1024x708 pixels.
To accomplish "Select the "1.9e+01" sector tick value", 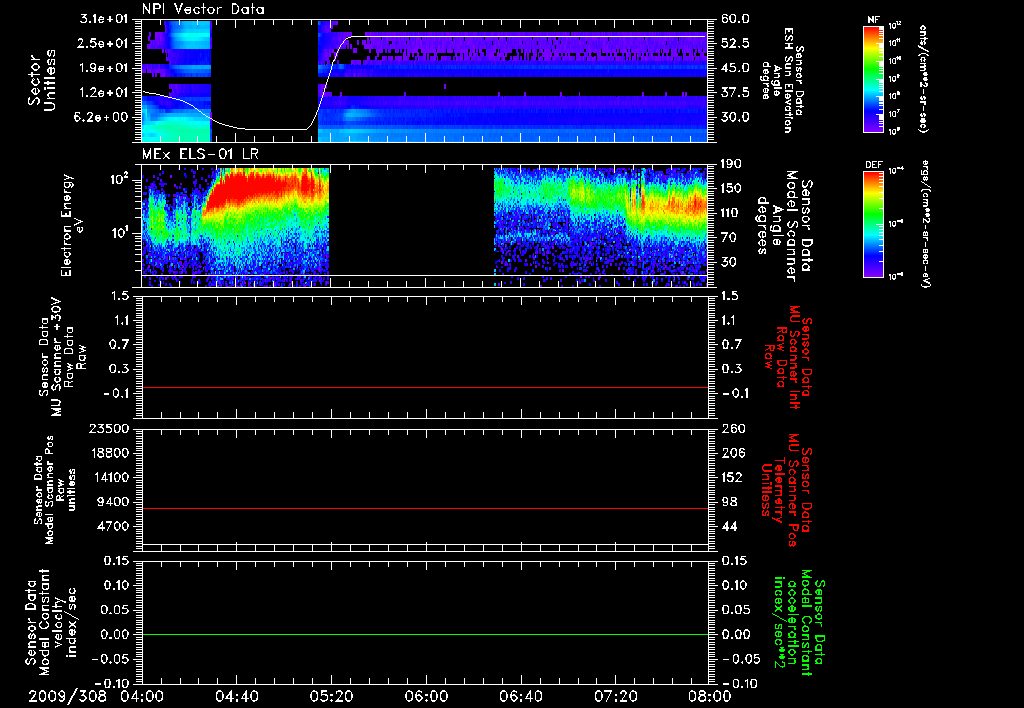I will point(104,68).
